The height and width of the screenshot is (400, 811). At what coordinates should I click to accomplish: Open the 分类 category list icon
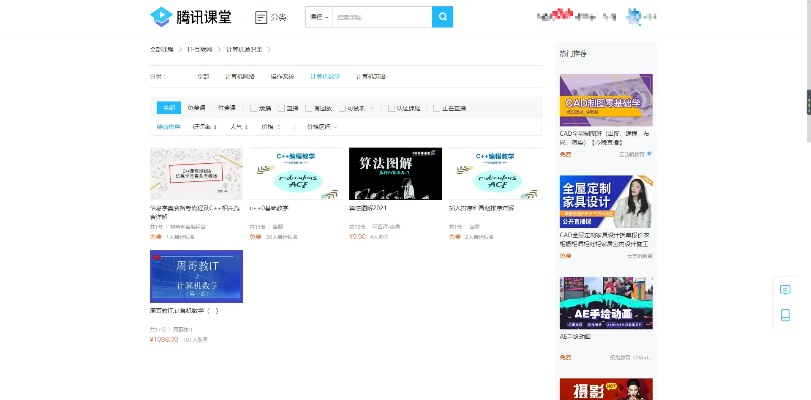tap(261, 18)
